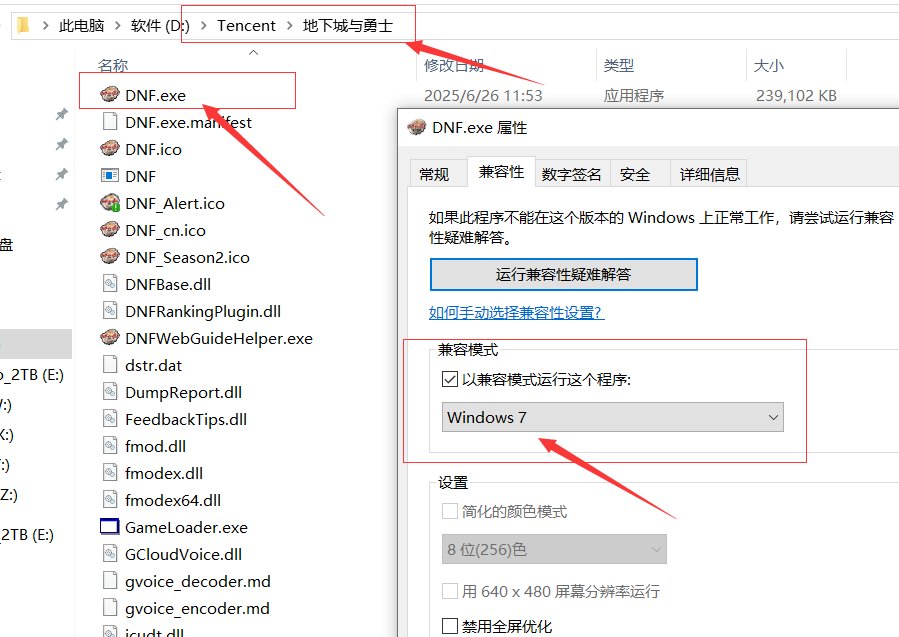Click the fmod.dll file icon
Image resolution: width=899 pixels, height=637 pixels.
point(110,445)
